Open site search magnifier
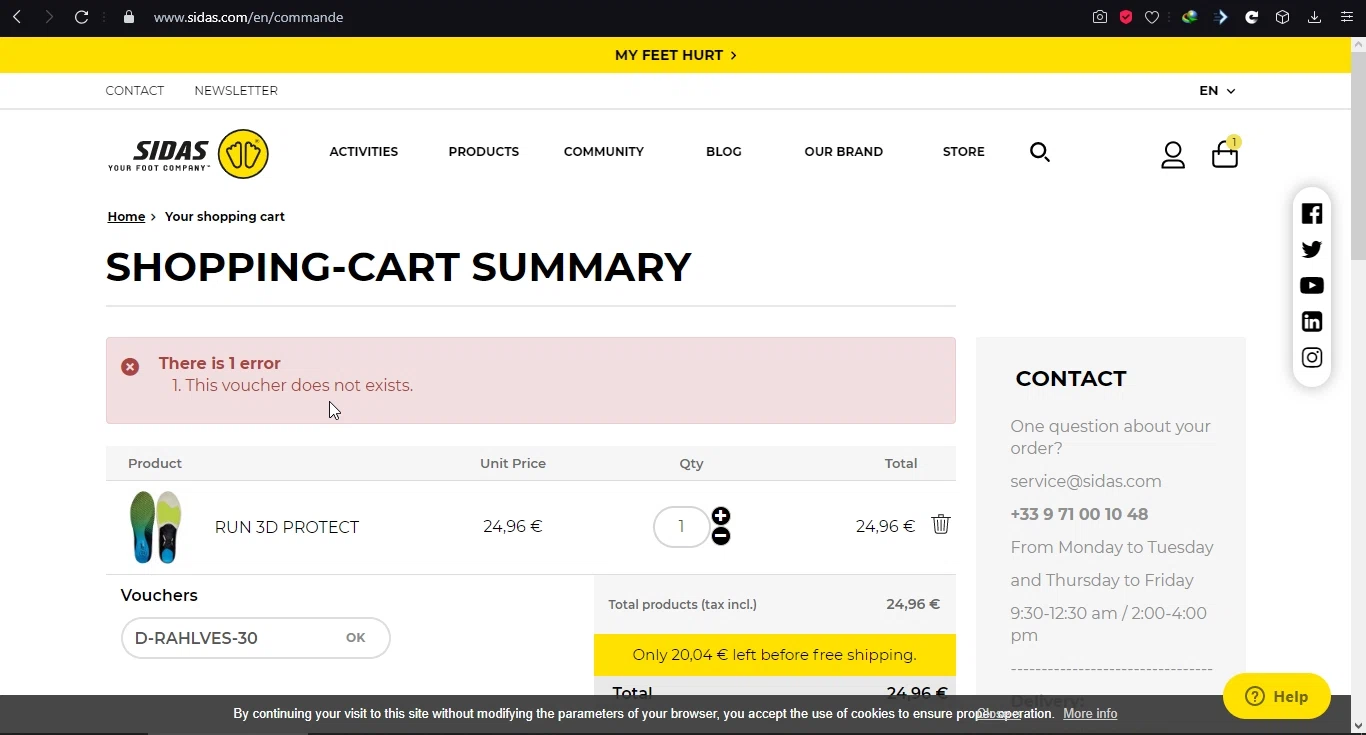Viewport: 1366px width, 735px height. (1040, 152)
